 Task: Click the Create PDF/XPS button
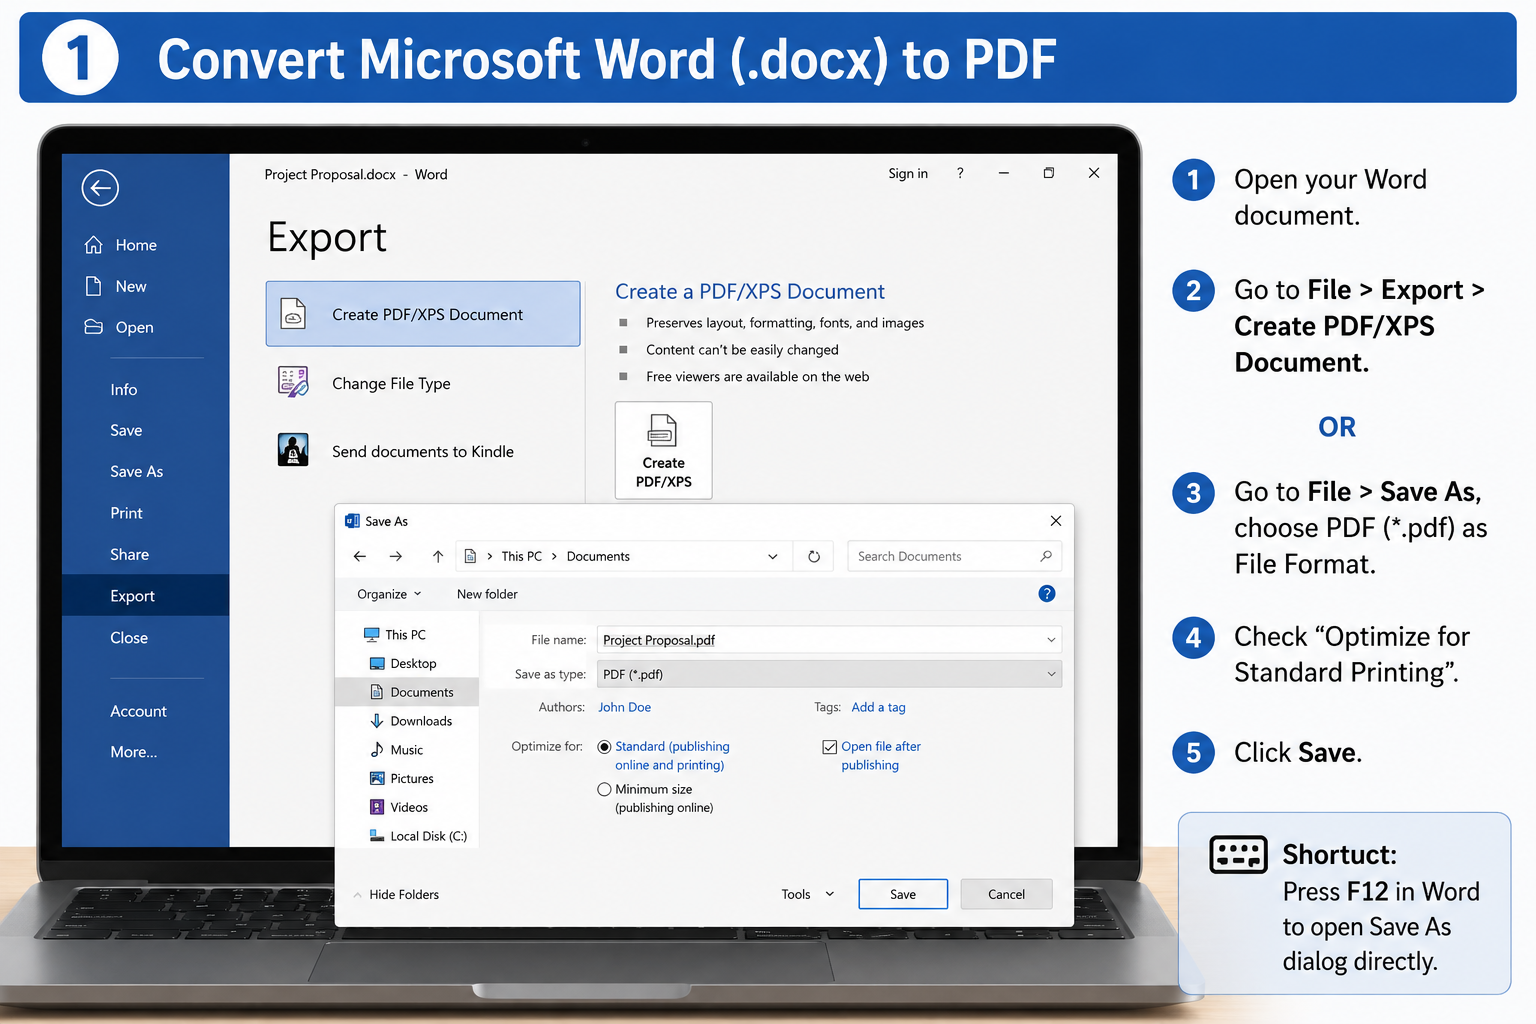coord(664,450)
